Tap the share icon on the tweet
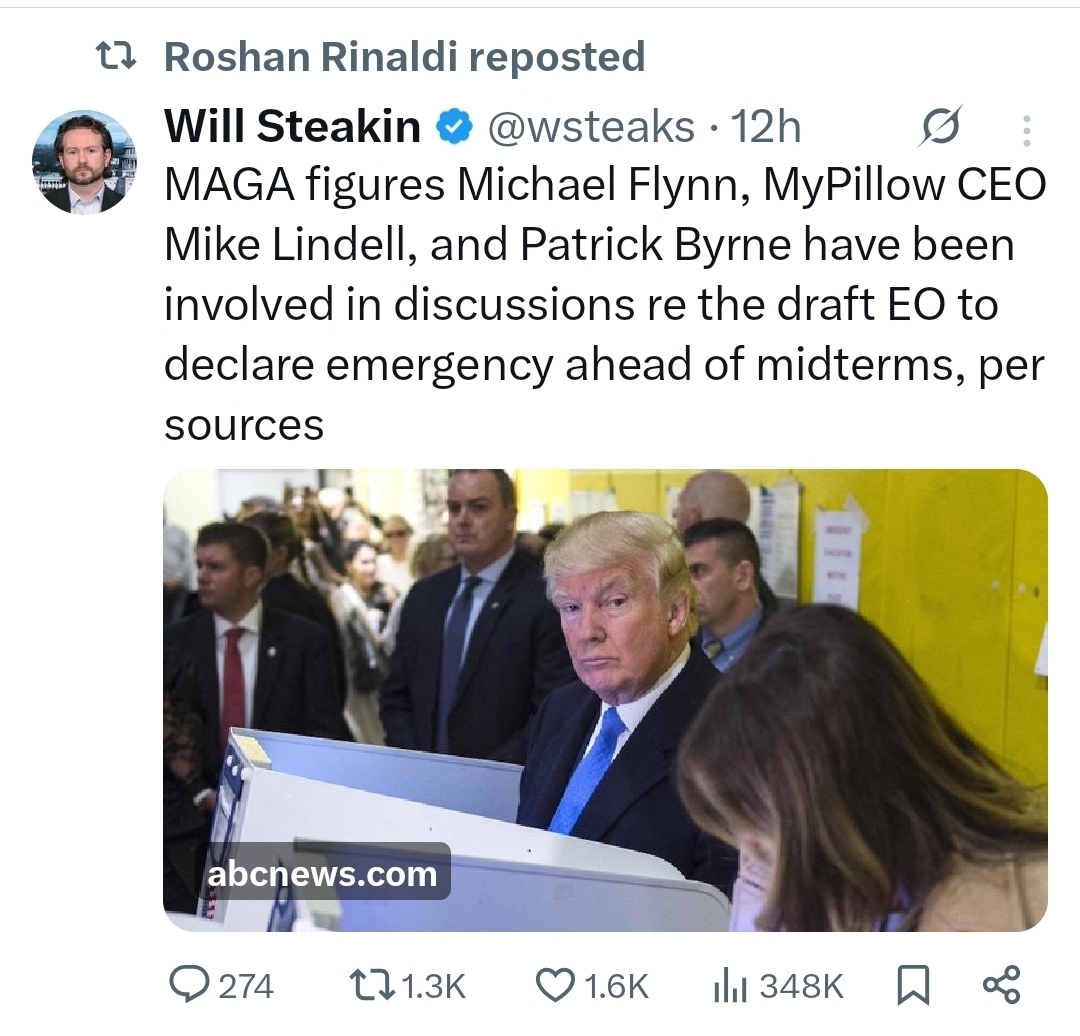 tap(1002, 985)
